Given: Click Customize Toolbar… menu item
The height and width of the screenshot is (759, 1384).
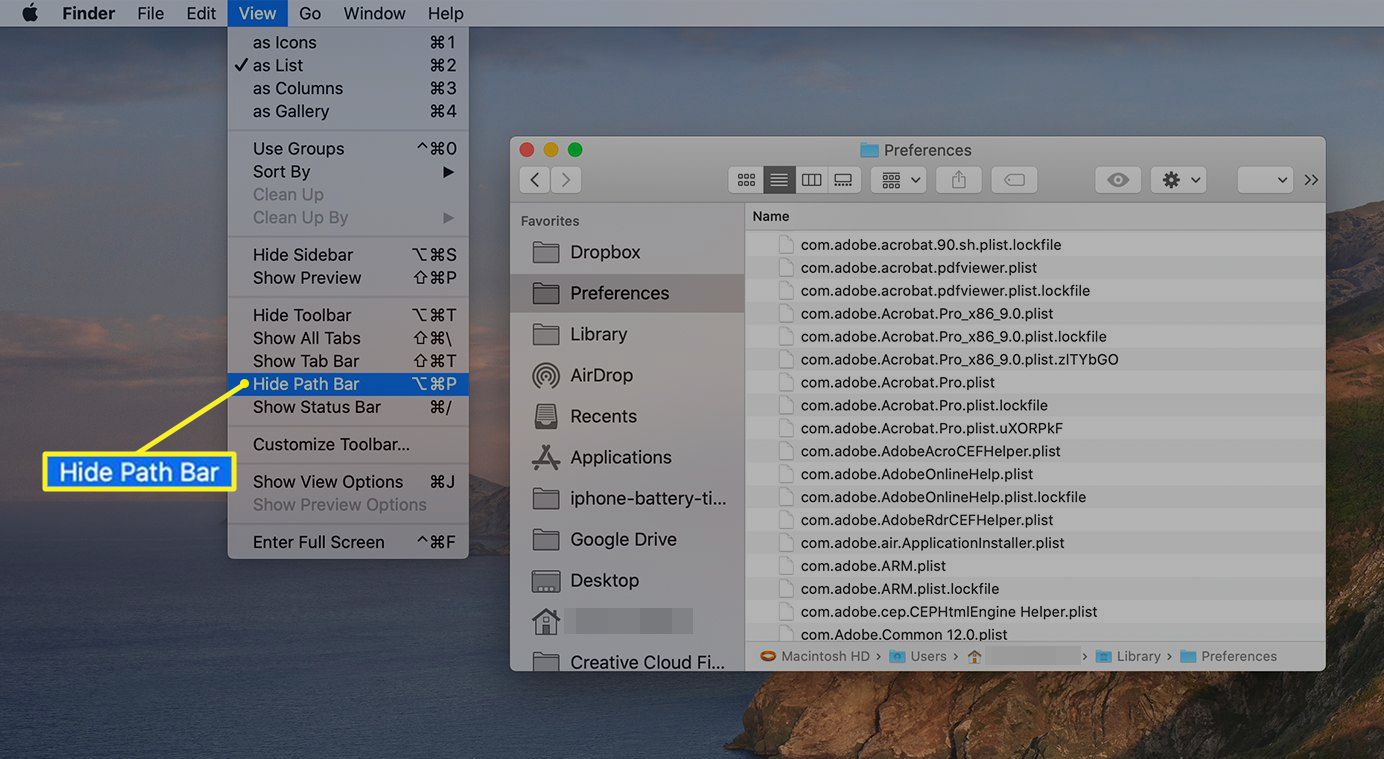Looking at the screenshot, I should click(331, 444).
